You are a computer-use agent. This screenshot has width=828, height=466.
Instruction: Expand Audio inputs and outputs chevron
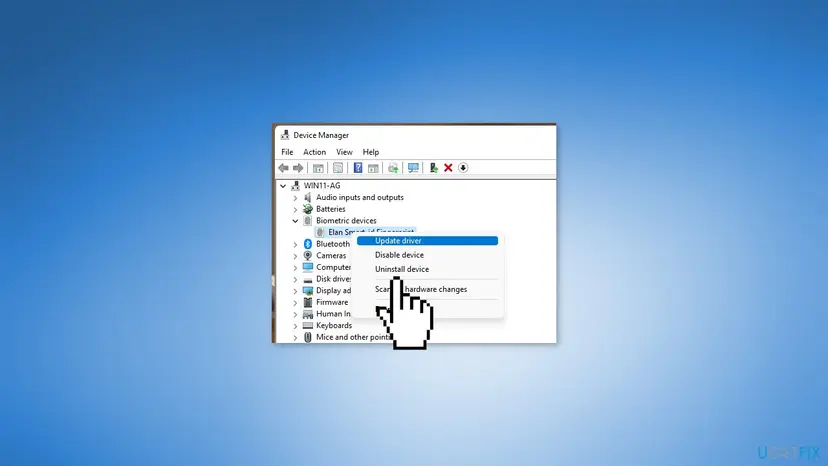click(296, 198)
